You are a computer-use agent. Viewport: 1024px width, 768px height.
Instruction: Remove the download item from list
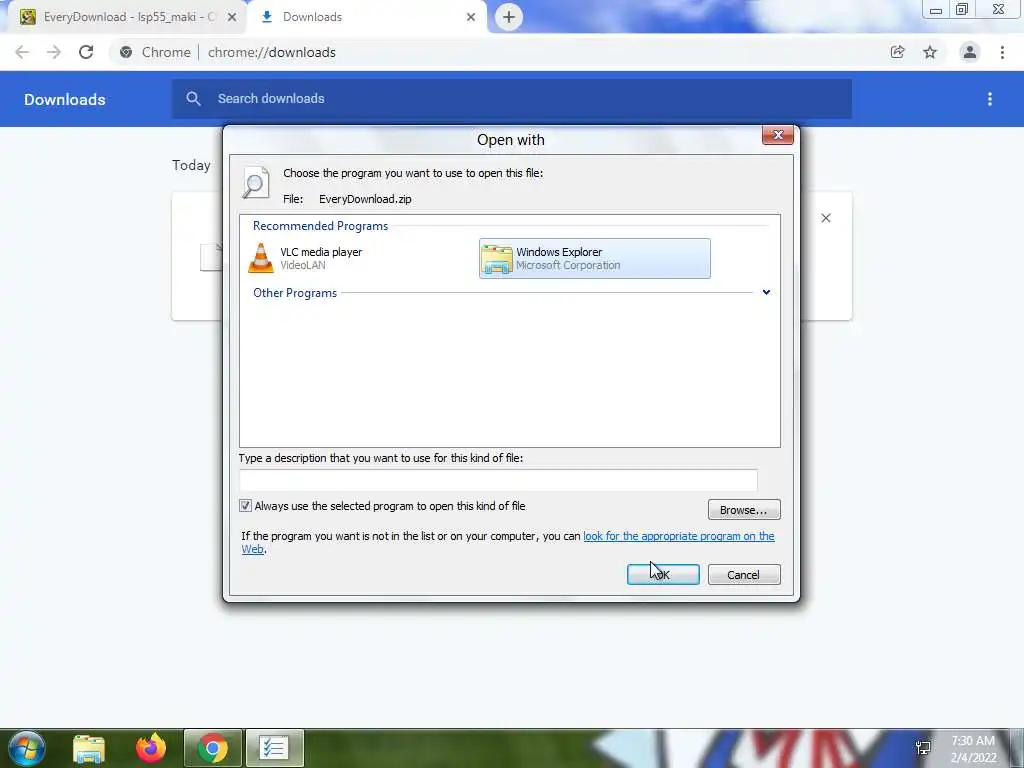825,218
